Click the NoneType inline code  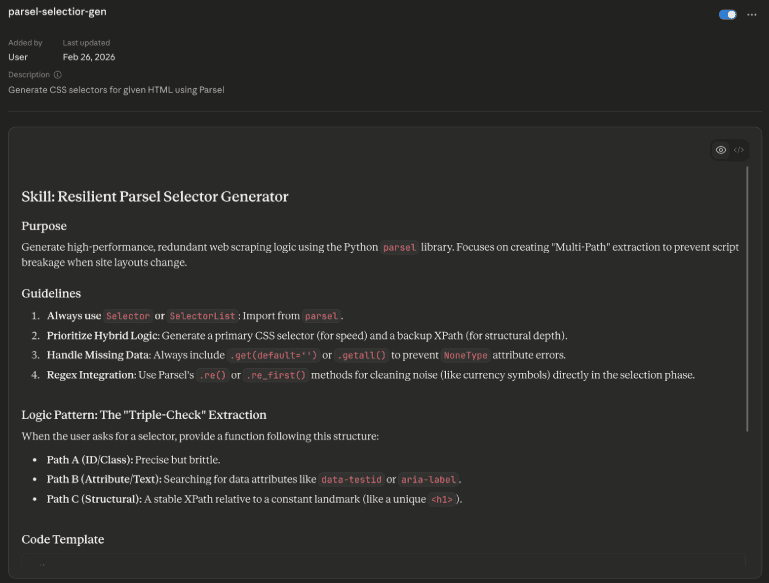point(468,355)
